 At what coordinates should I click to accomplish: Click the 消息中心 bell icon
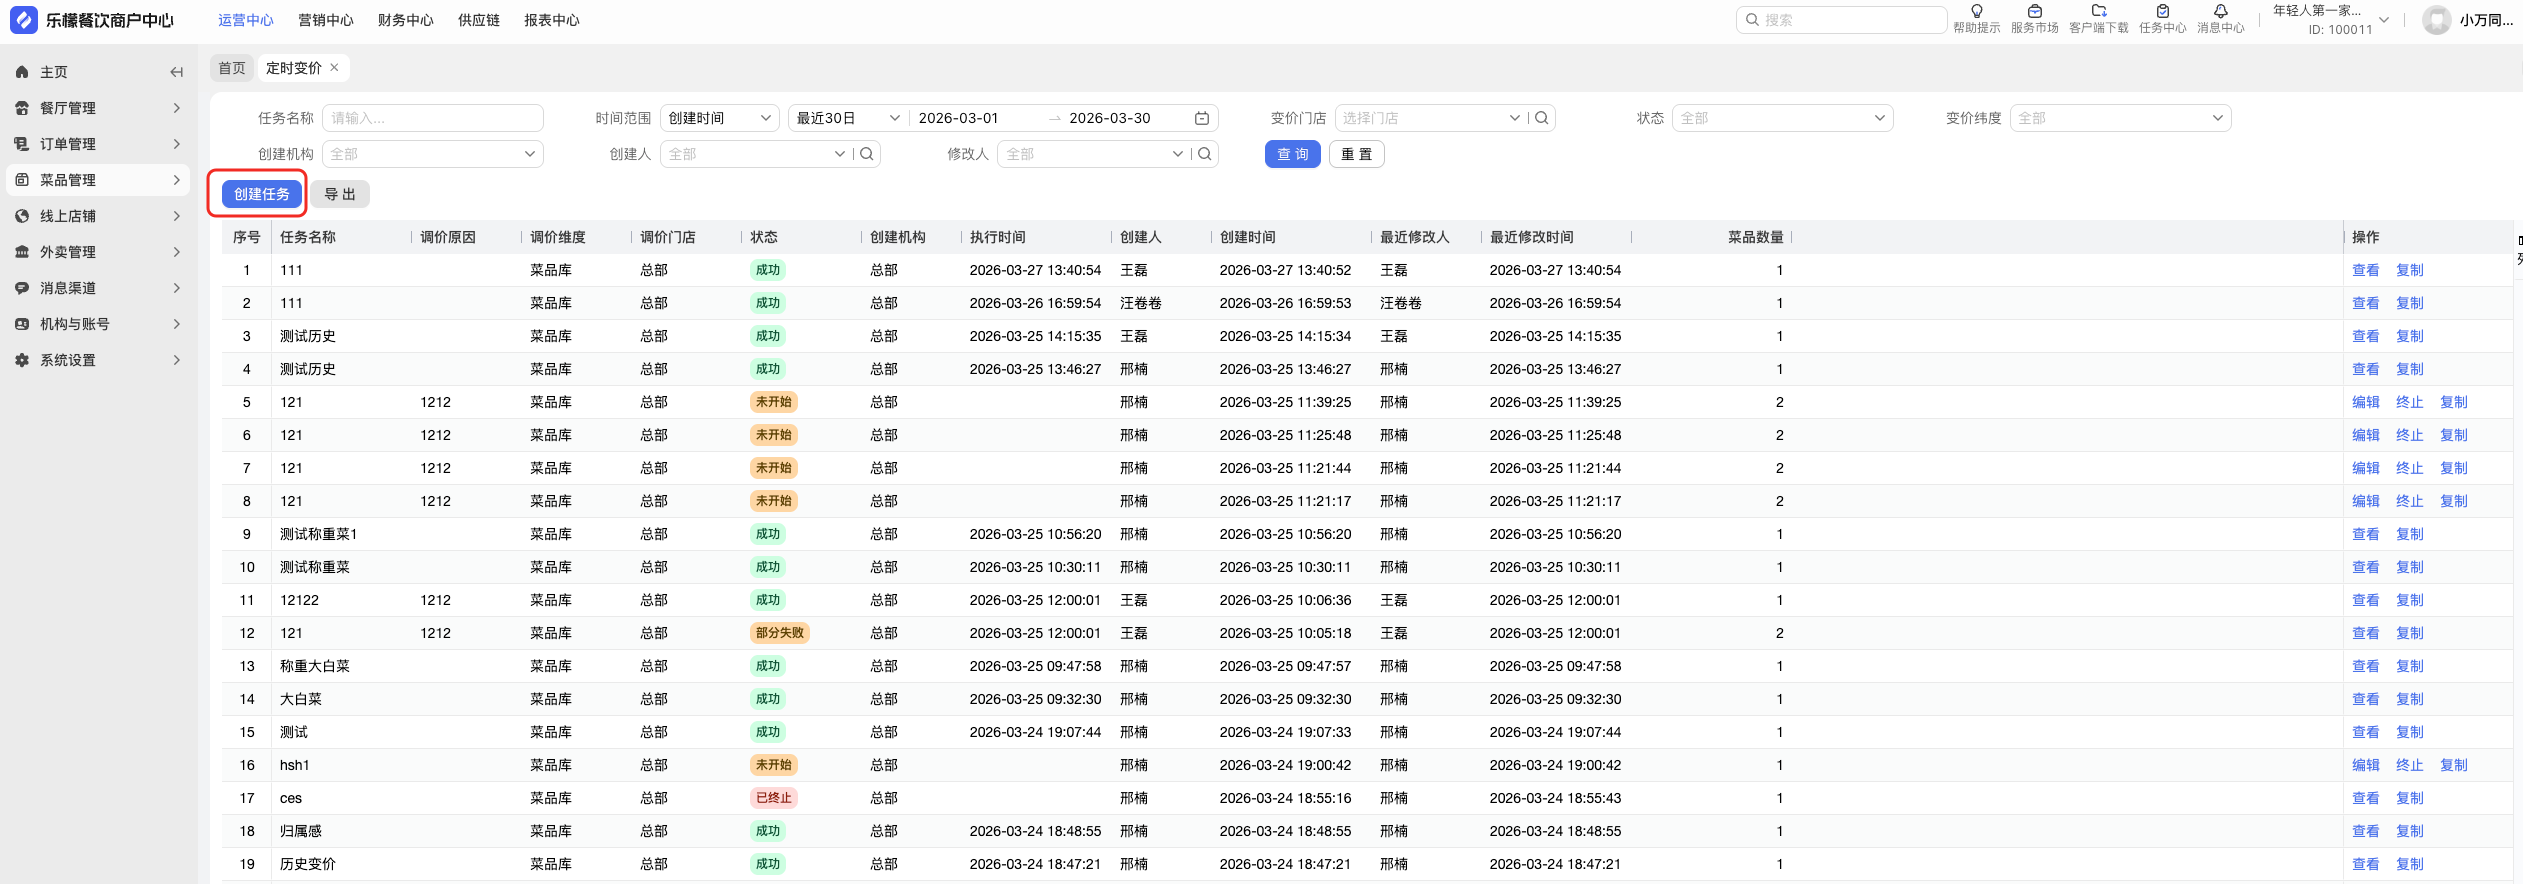2220,12
